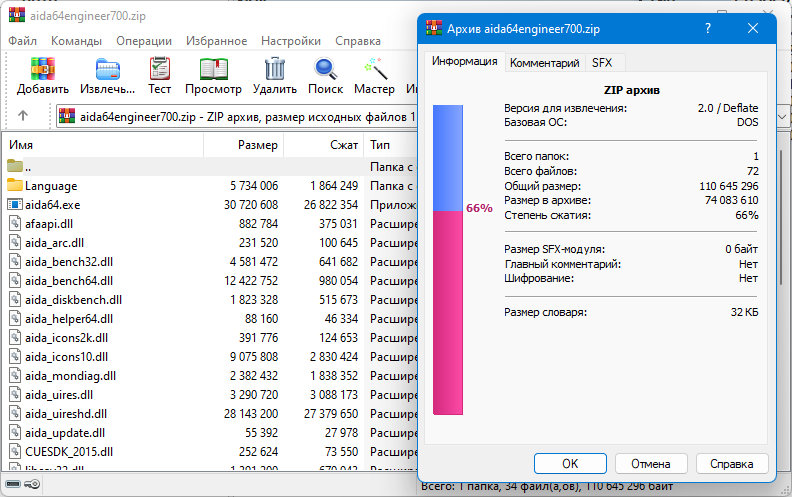This screenshot has height=497, width=792.
Task: Select the aida64.exe application icon
Action: (15, 205)
